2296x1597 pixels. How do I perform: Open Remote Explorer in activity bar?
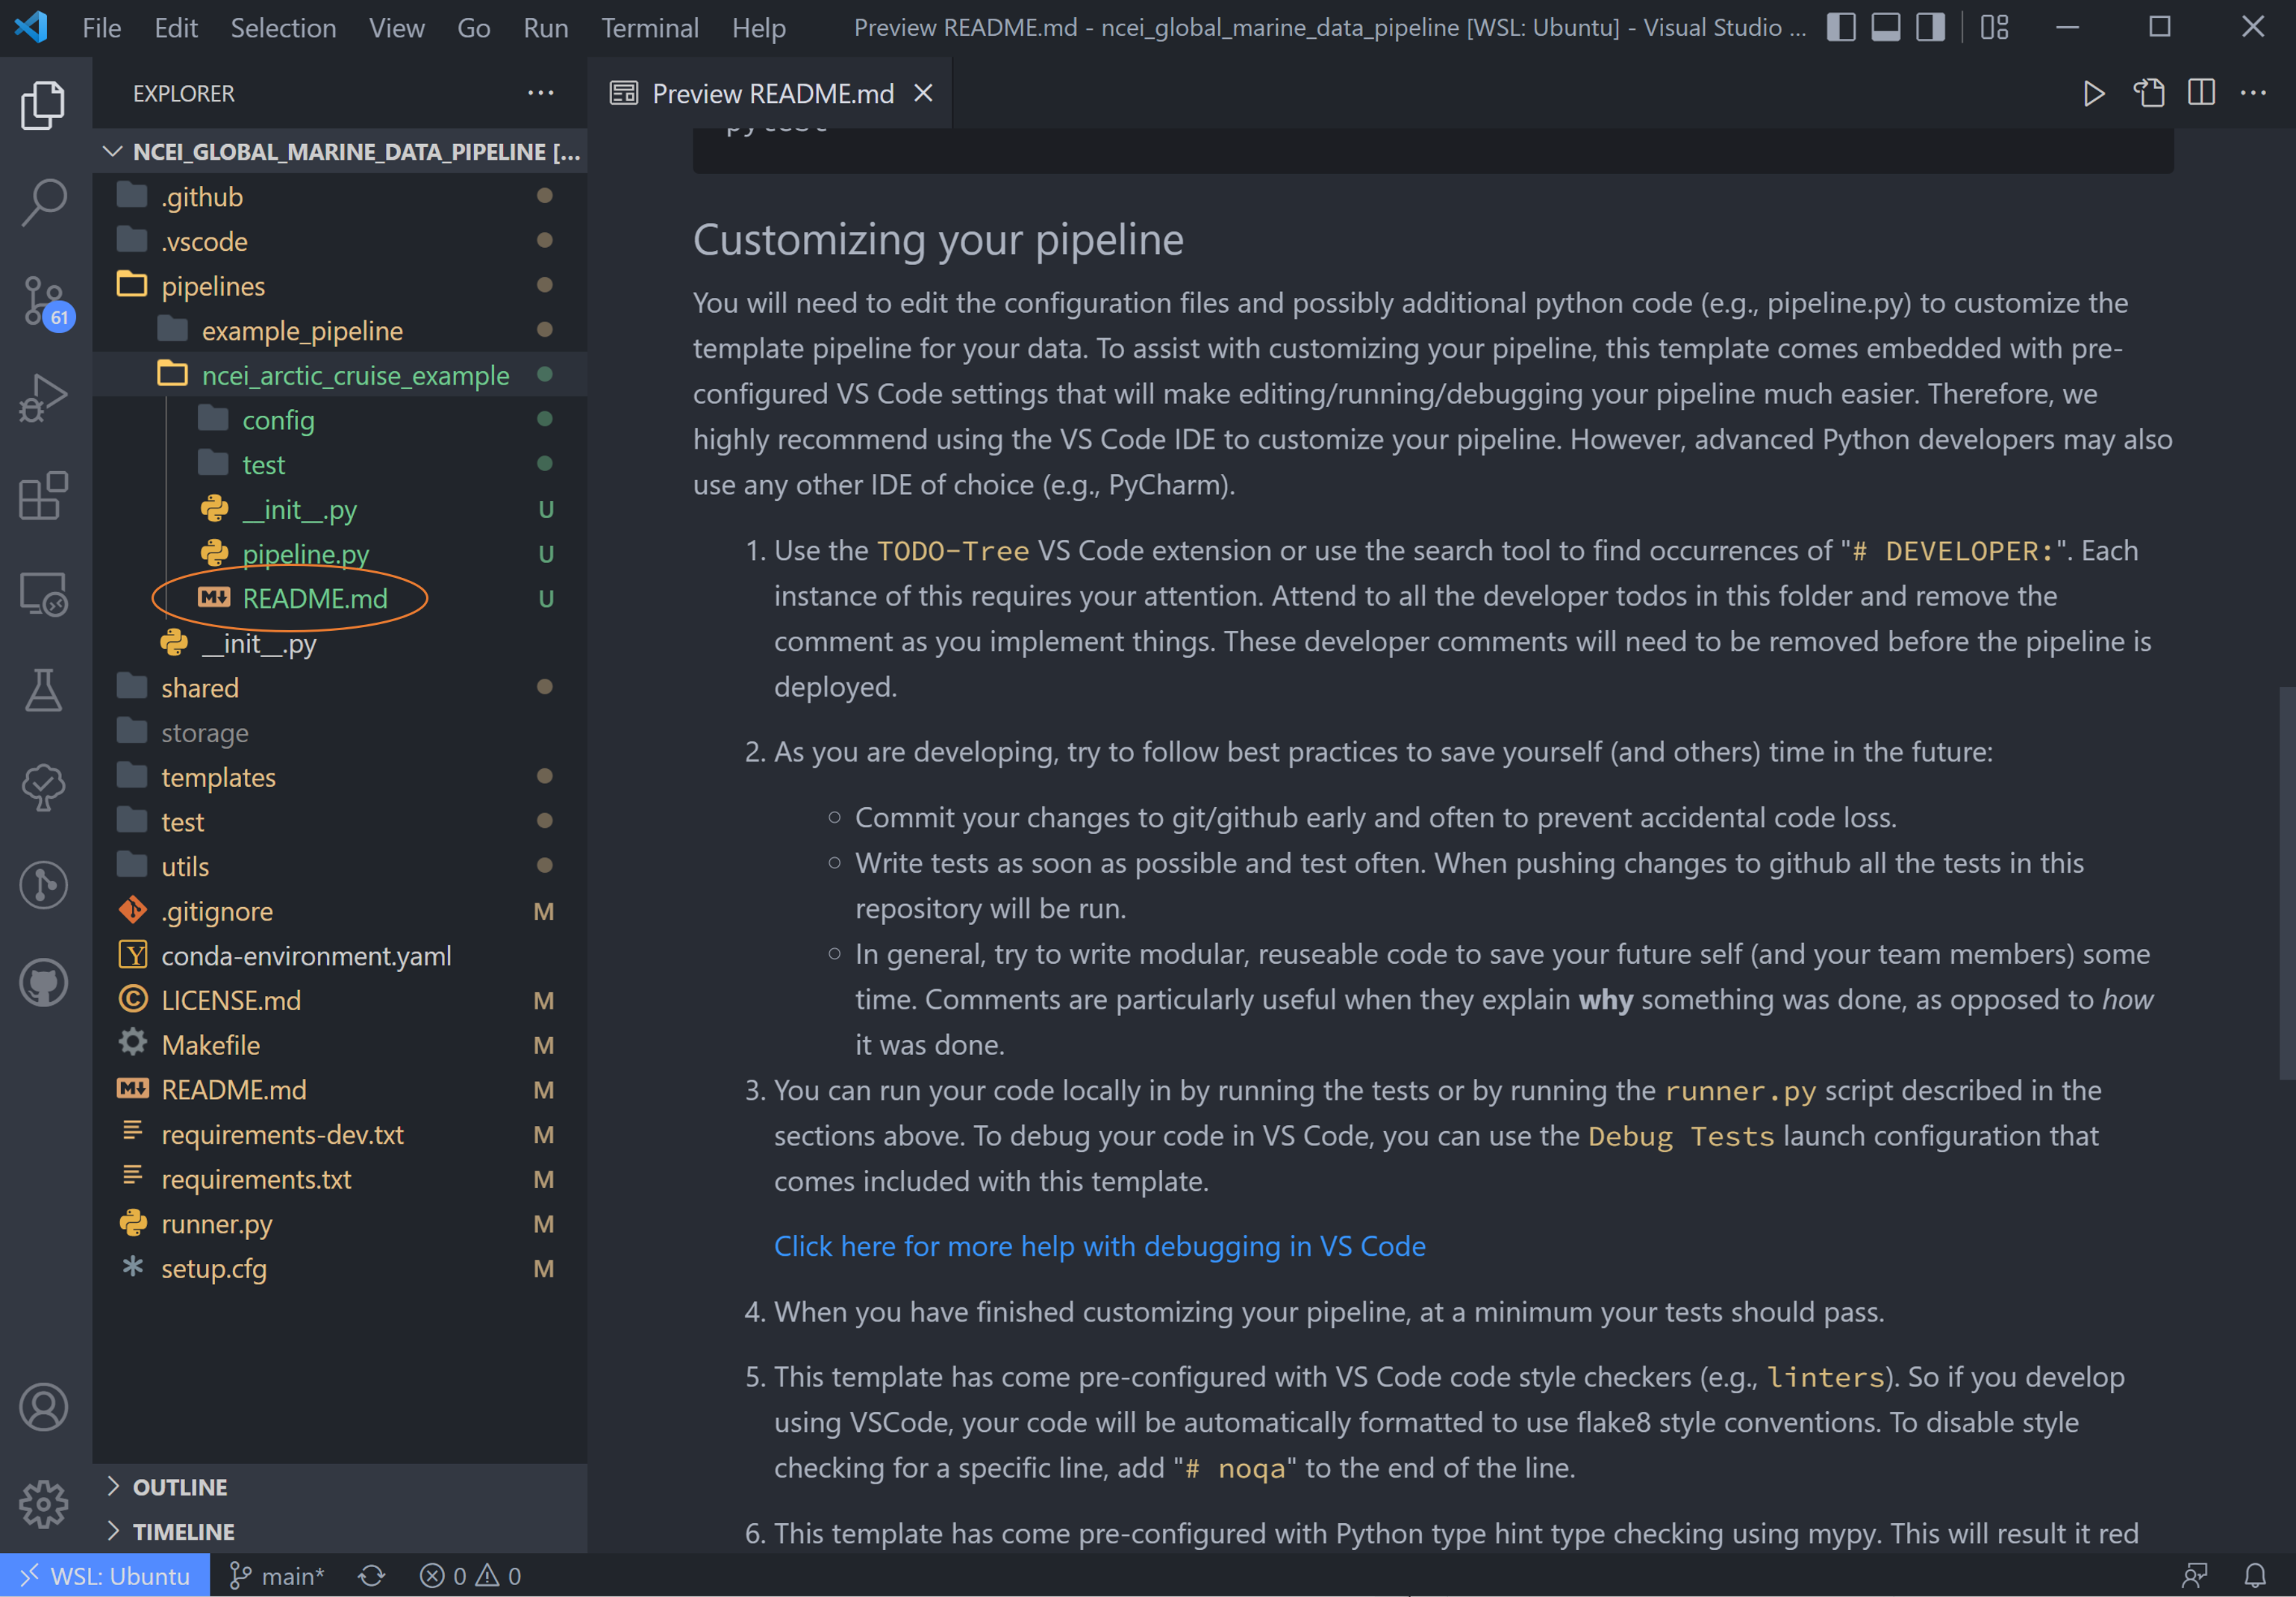(x=44, y=594)
